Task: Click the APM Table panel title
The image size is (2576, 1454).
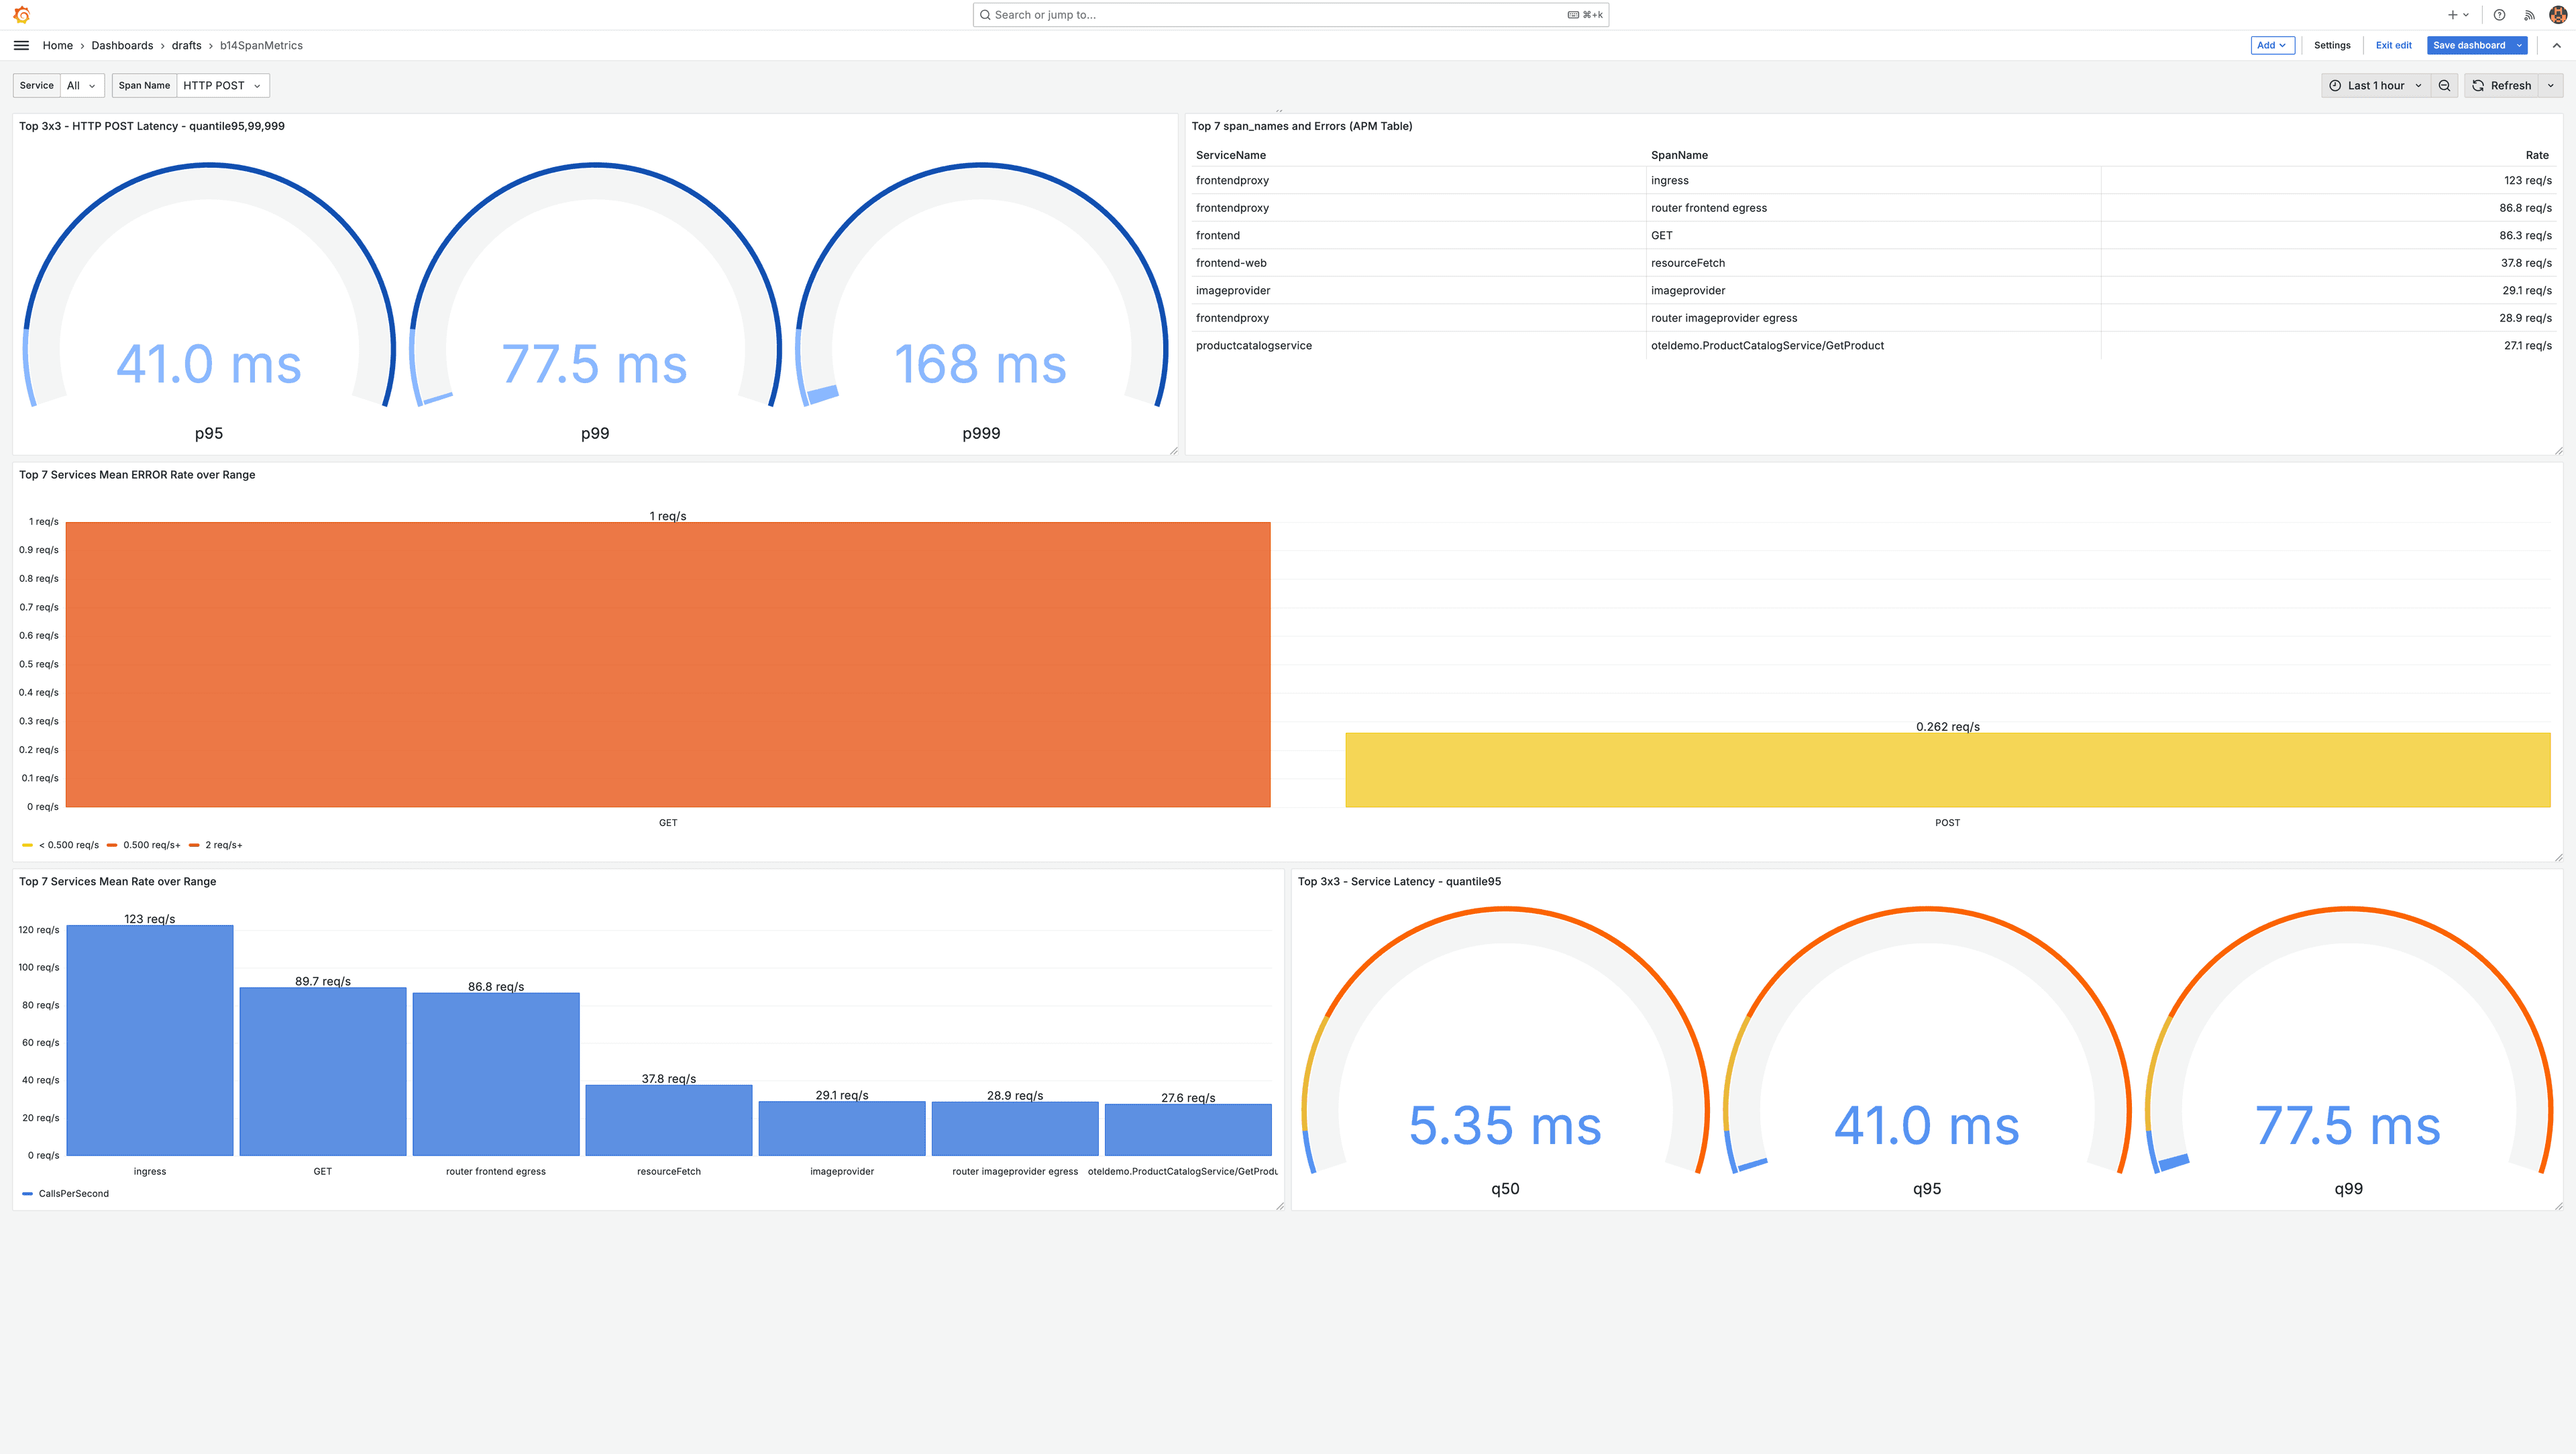Action: coord(1301,126)
